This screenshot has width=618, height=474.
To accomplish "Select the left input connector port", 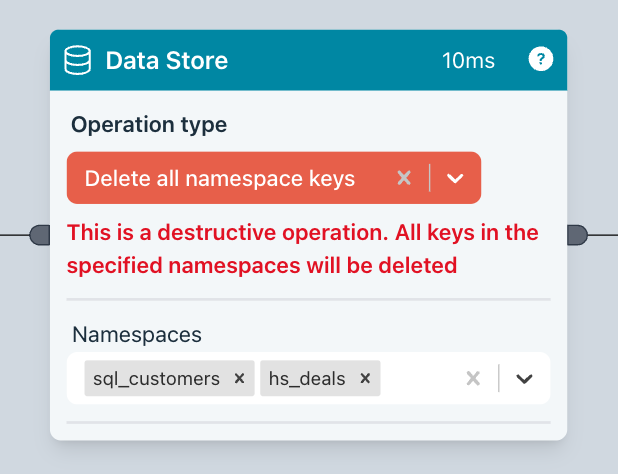I will 41,235.
